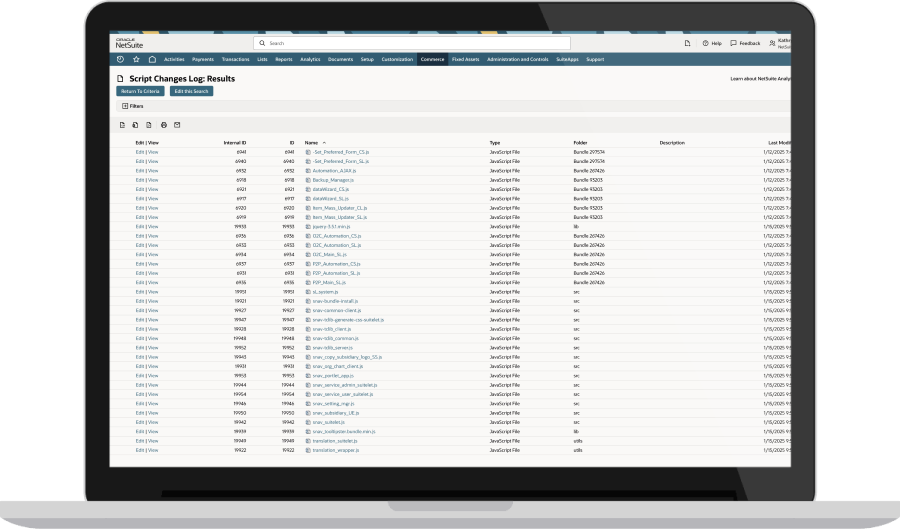Click Edit link for Automation_AJAX.js row

click(139, 171)
